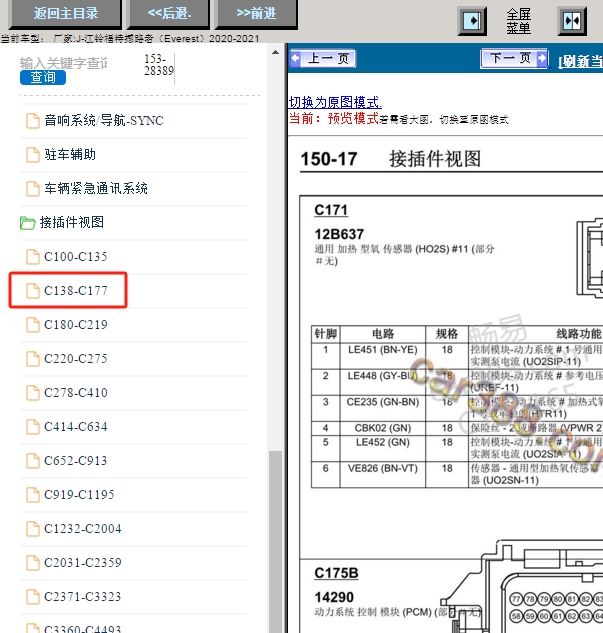Click the green folder icon for 接插件视图
603x633 pixels.
27,223
